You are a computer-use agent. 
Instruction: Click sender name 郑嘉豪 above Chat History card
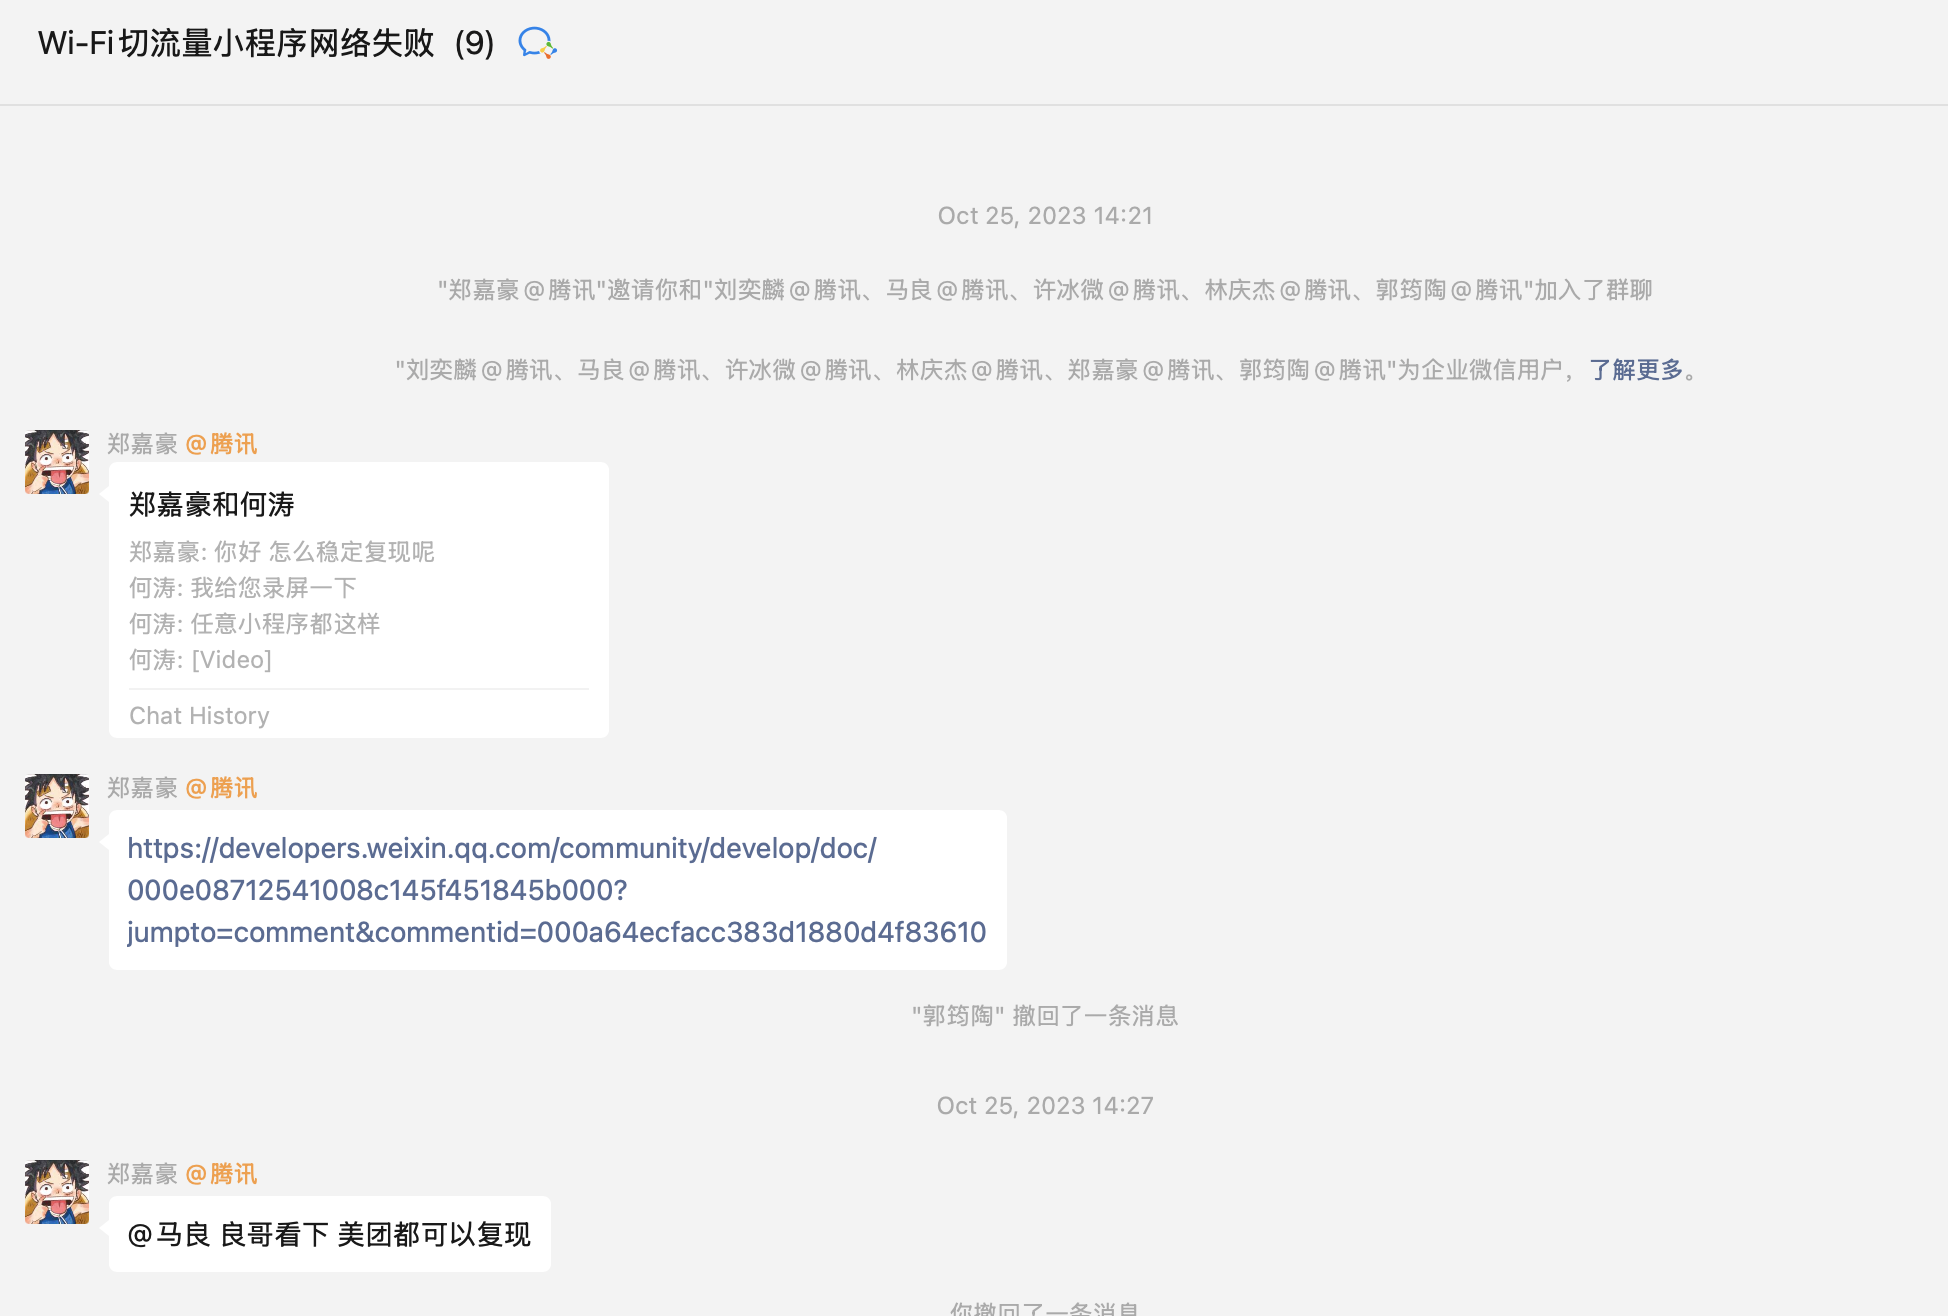tap(142, 444)
